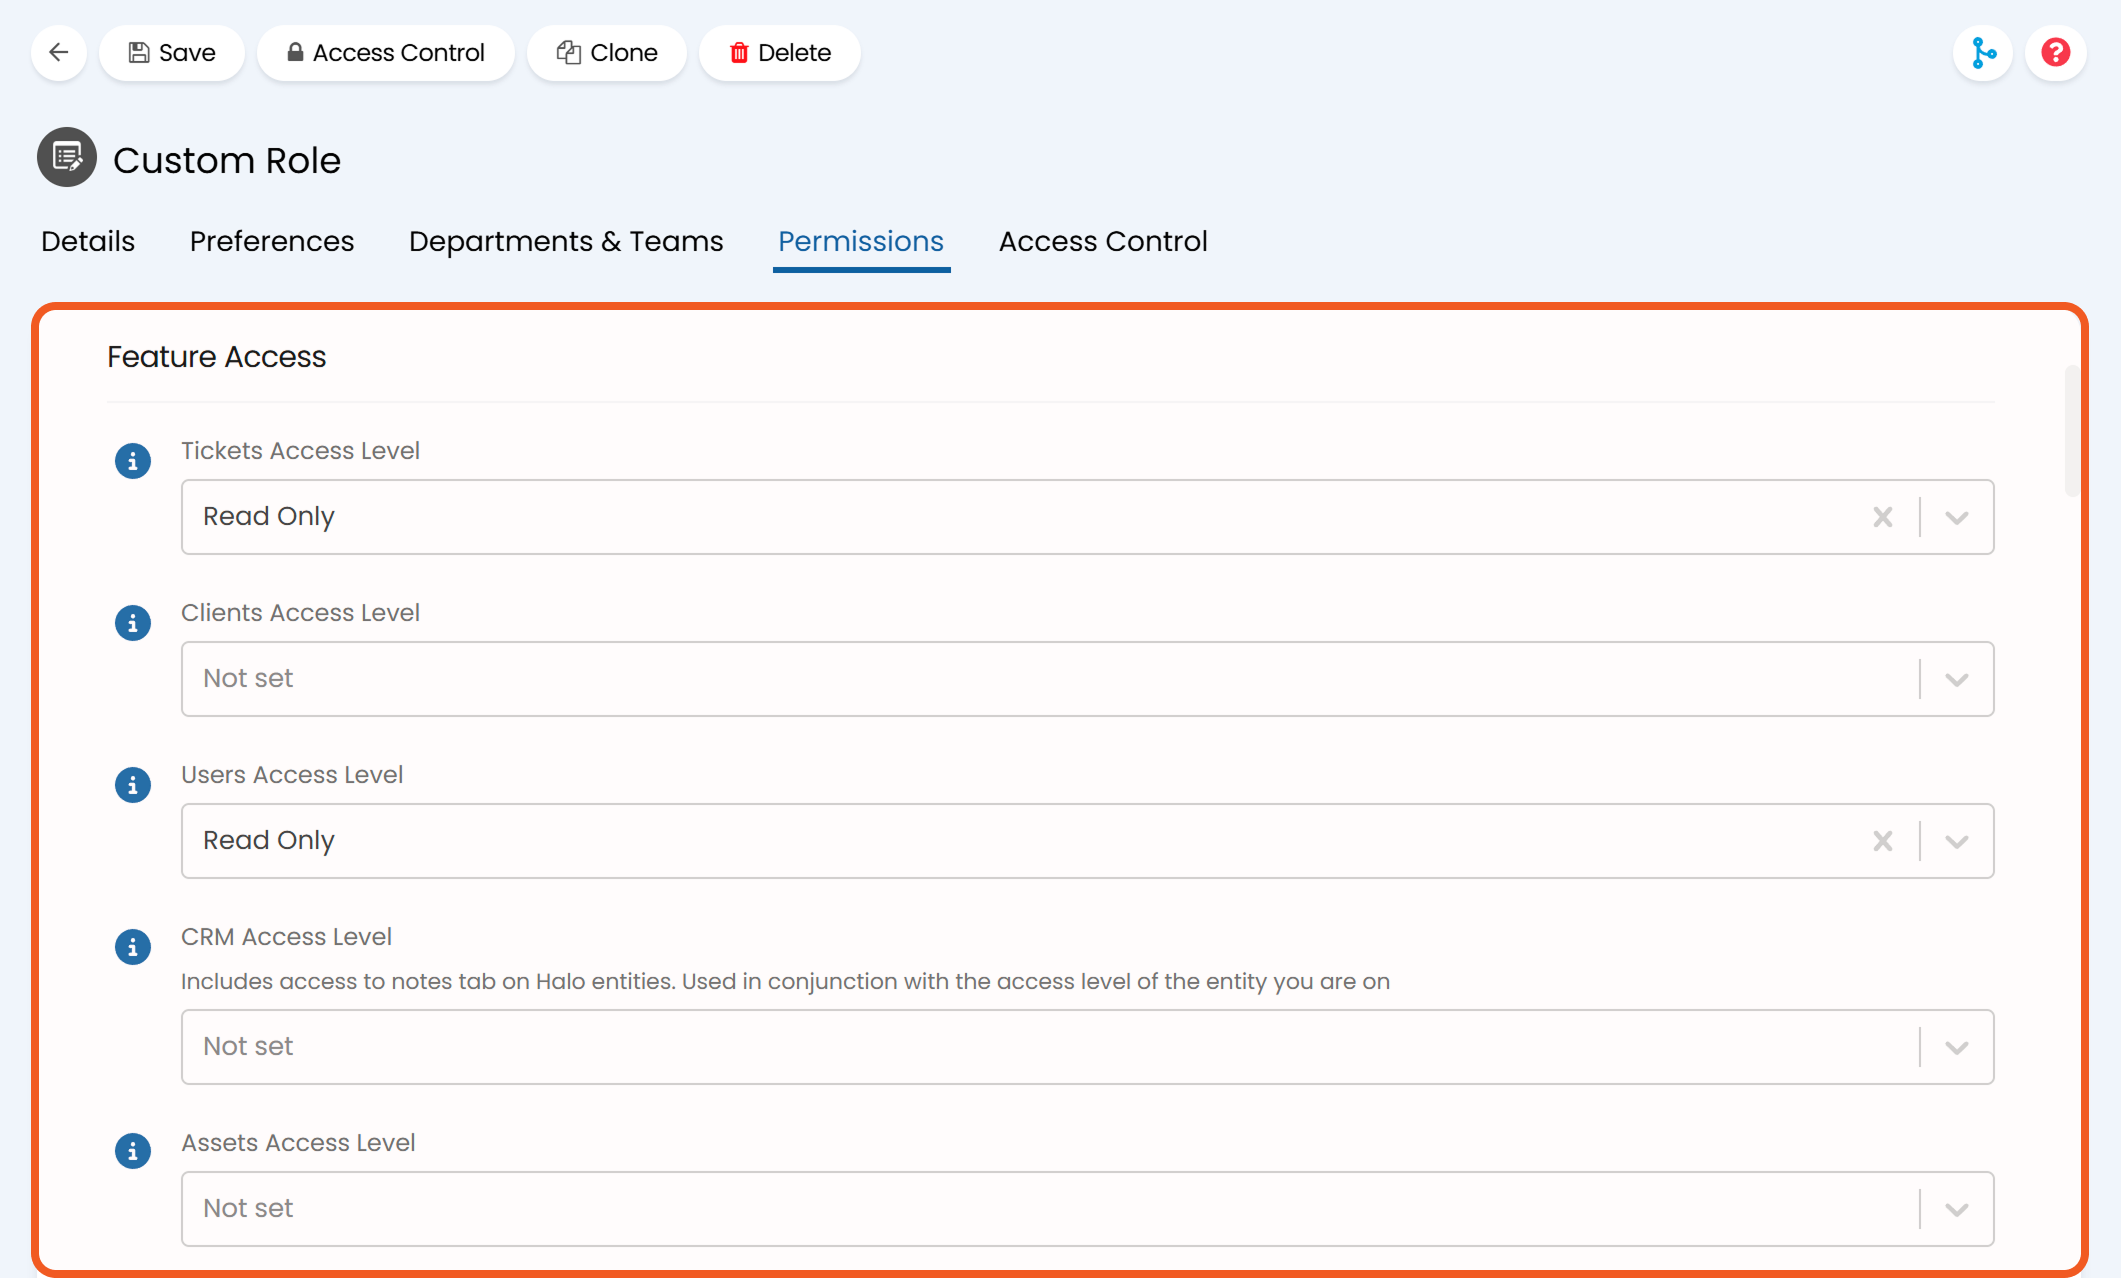Expand the CRM Access Level dropdown

pyautogui.click(x=1957, y=1047)
